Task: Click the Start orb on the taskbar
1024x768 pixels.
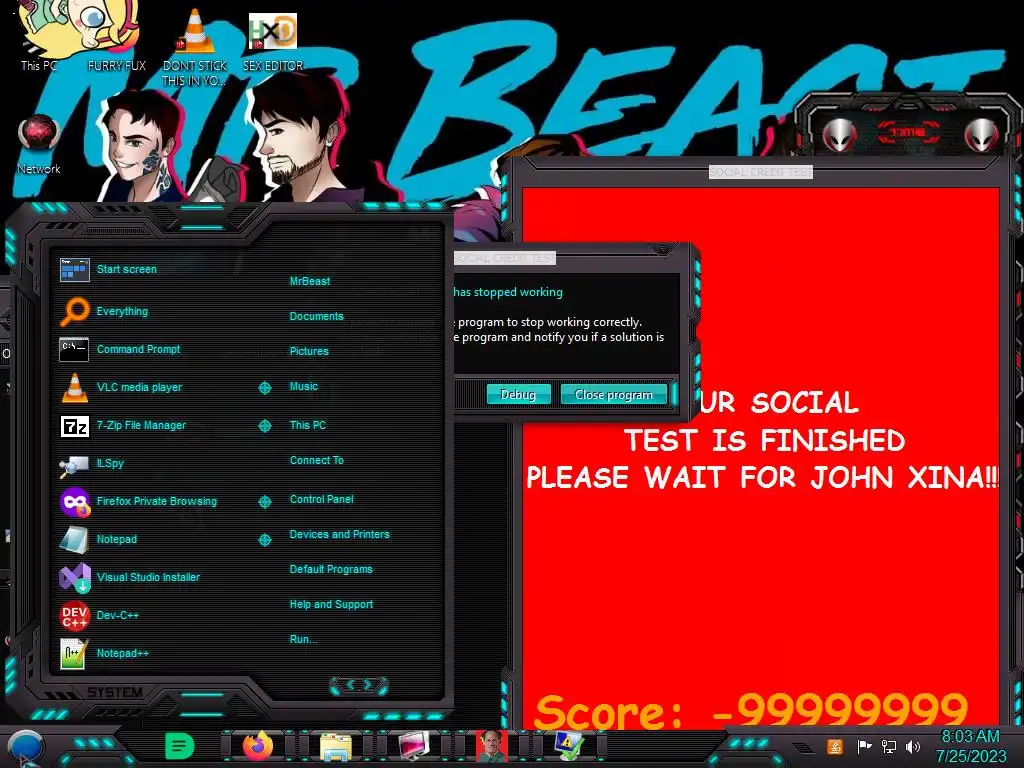Action: click(25, 747)
